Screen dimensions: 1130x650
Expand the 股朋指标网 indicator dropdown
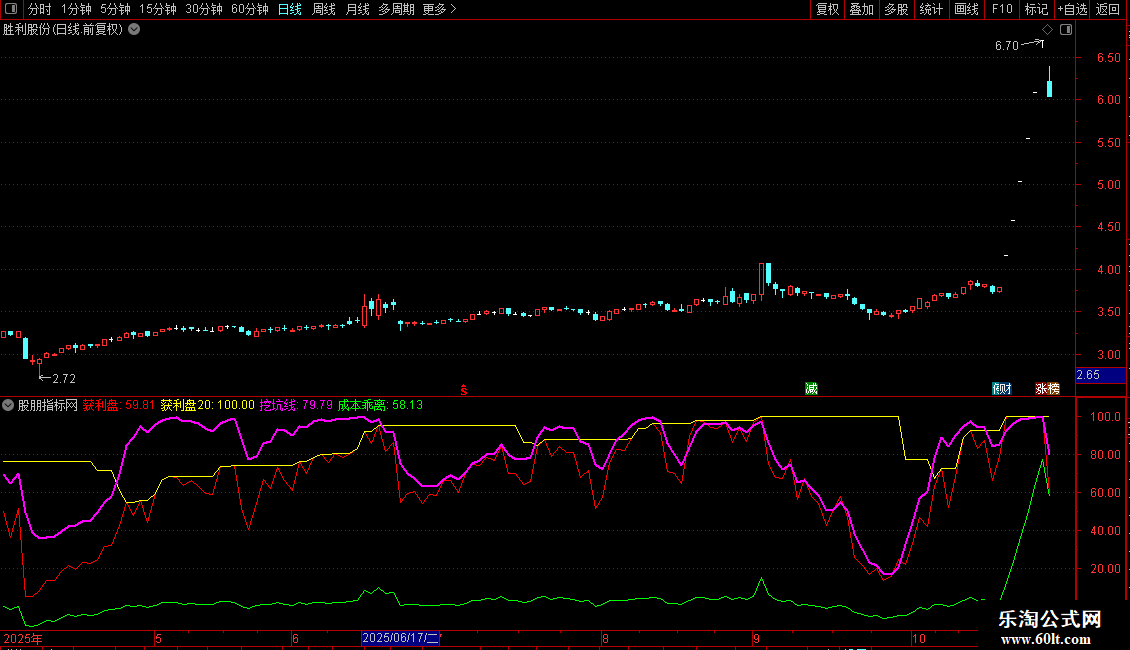[x=9, y=405]
